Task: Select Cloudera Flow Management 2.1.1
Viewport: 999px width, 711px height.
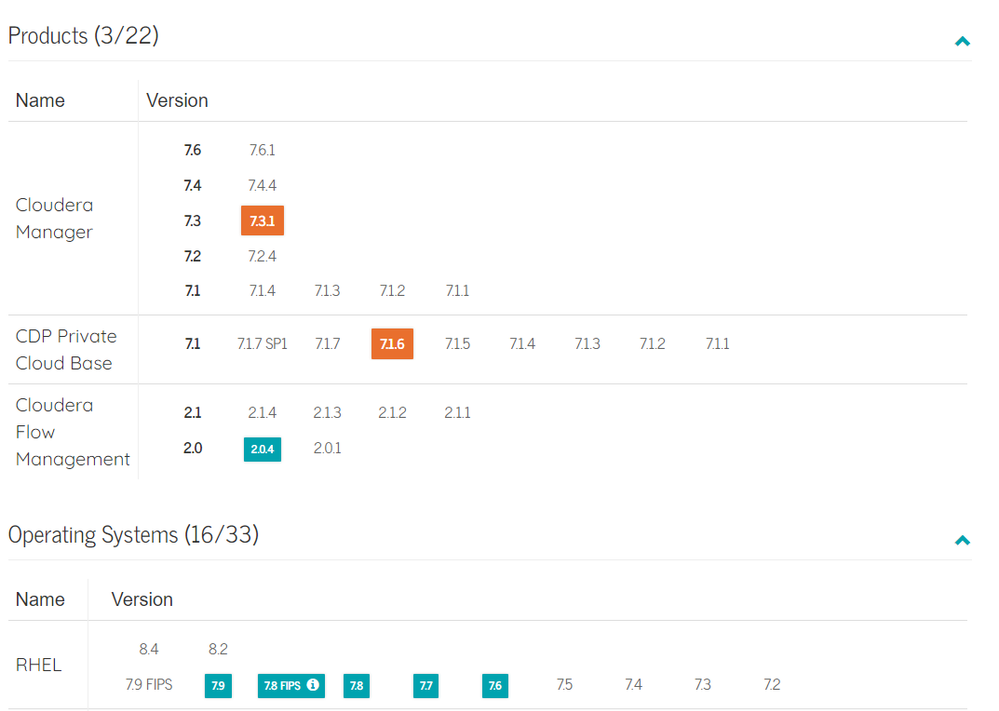Action: point(457,413)
